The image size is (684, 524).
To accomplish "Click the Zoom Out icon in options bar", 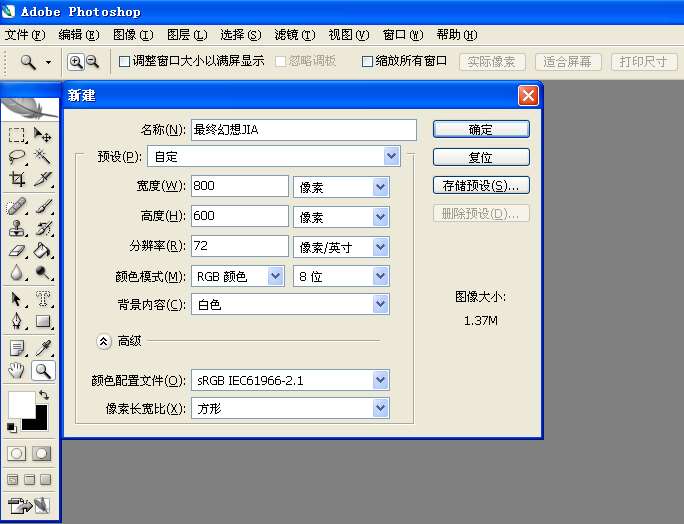I will (x=92, y=62).
